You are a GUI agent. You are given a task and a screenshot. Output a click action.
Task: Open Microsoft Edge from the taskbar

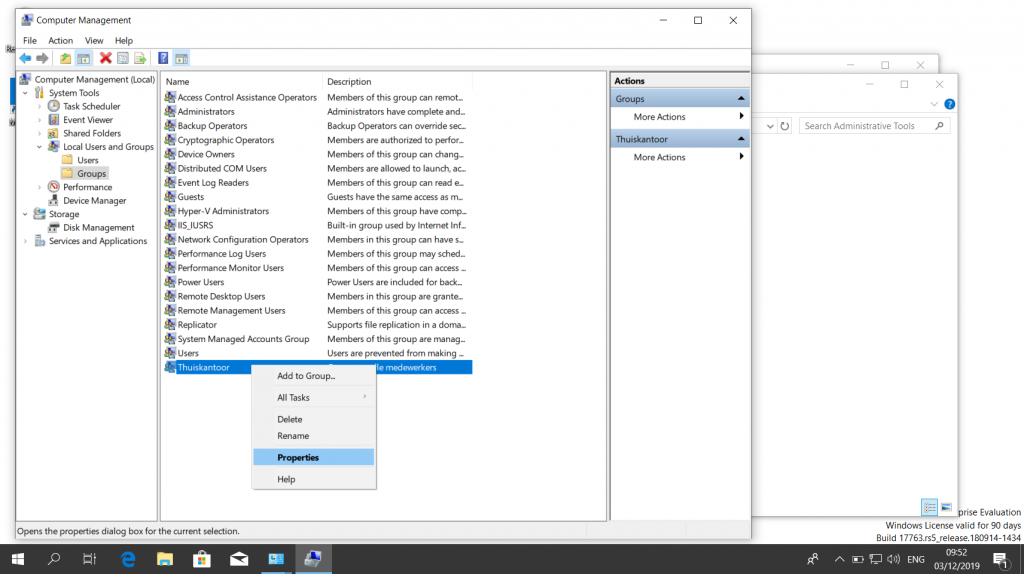[x=128, y=559]
